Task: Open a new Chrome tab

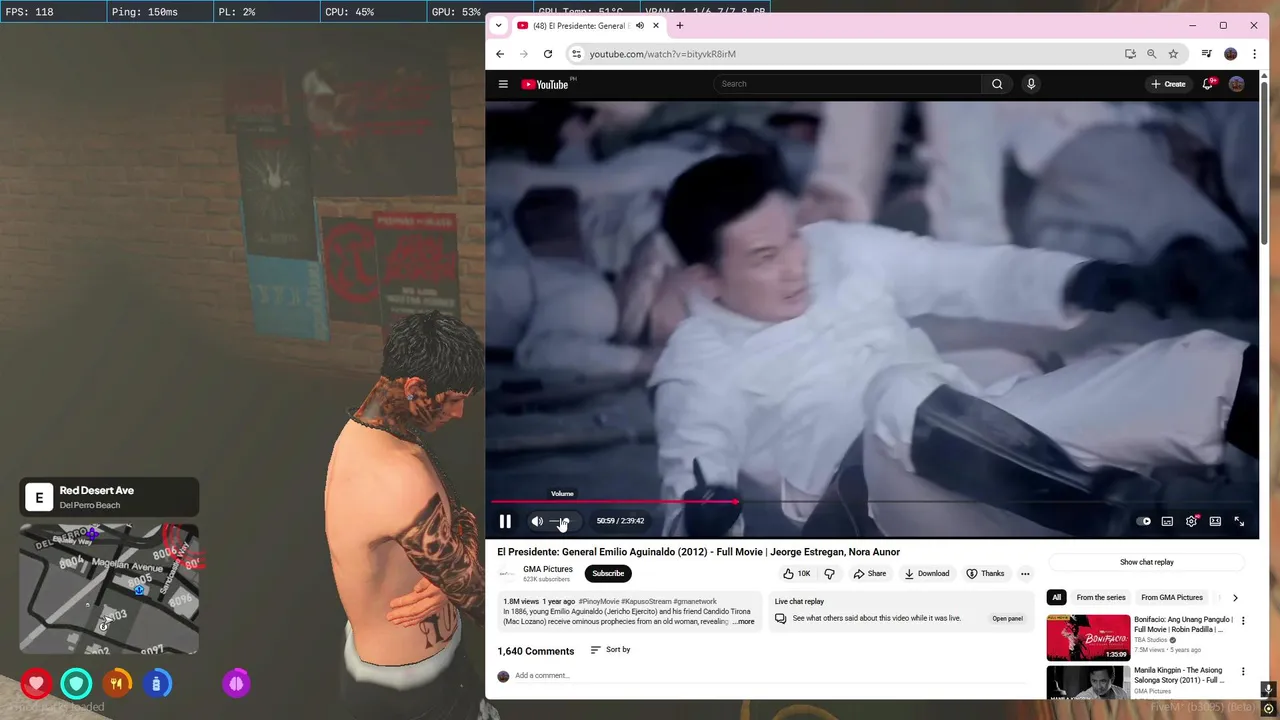Action: pos(680,25)
